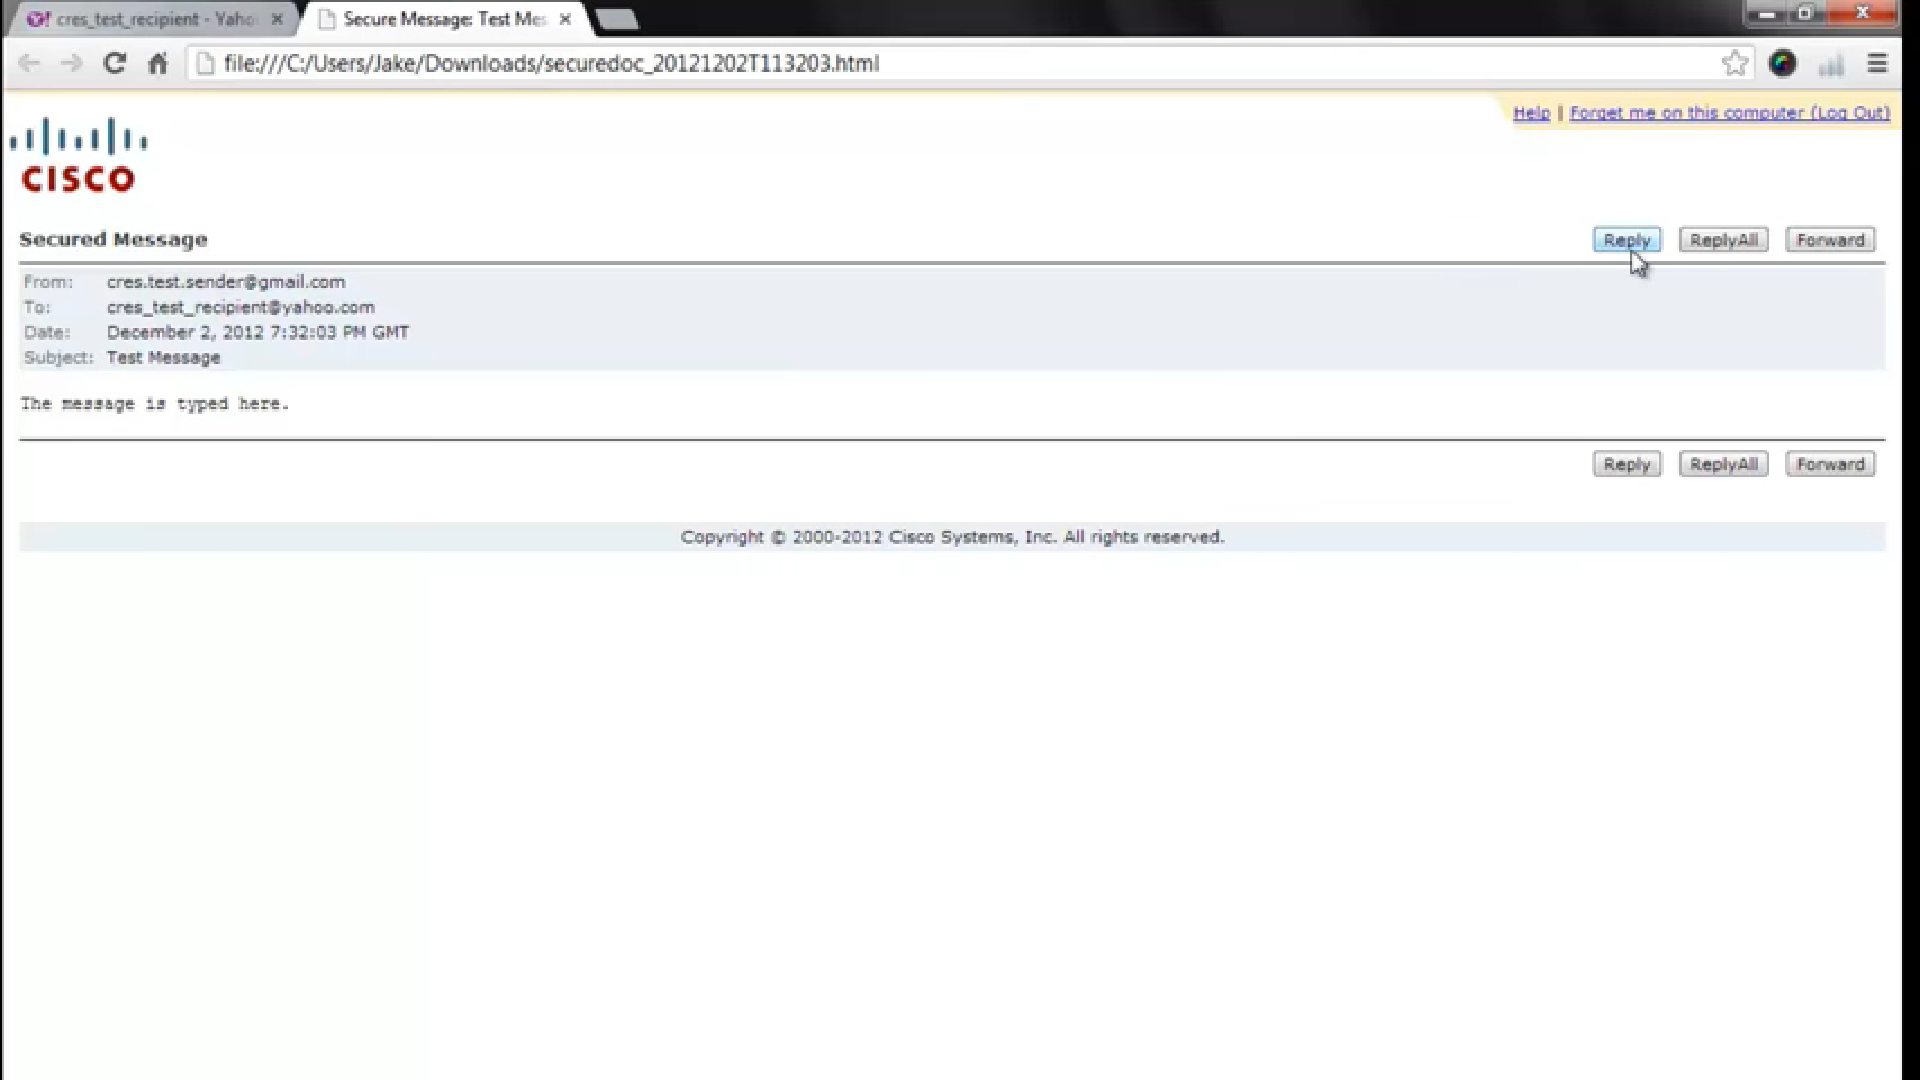Open a new tab with the new-tab button
The height and width of the screenshot is (1080, 1920).
[x=616, y=19]
